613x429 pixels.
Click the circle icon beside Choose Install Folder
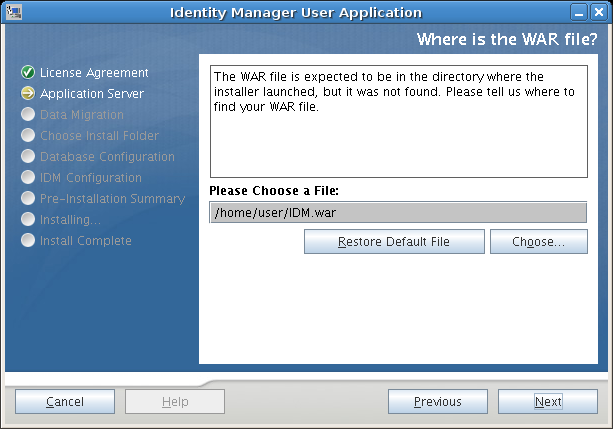[28, 136]
